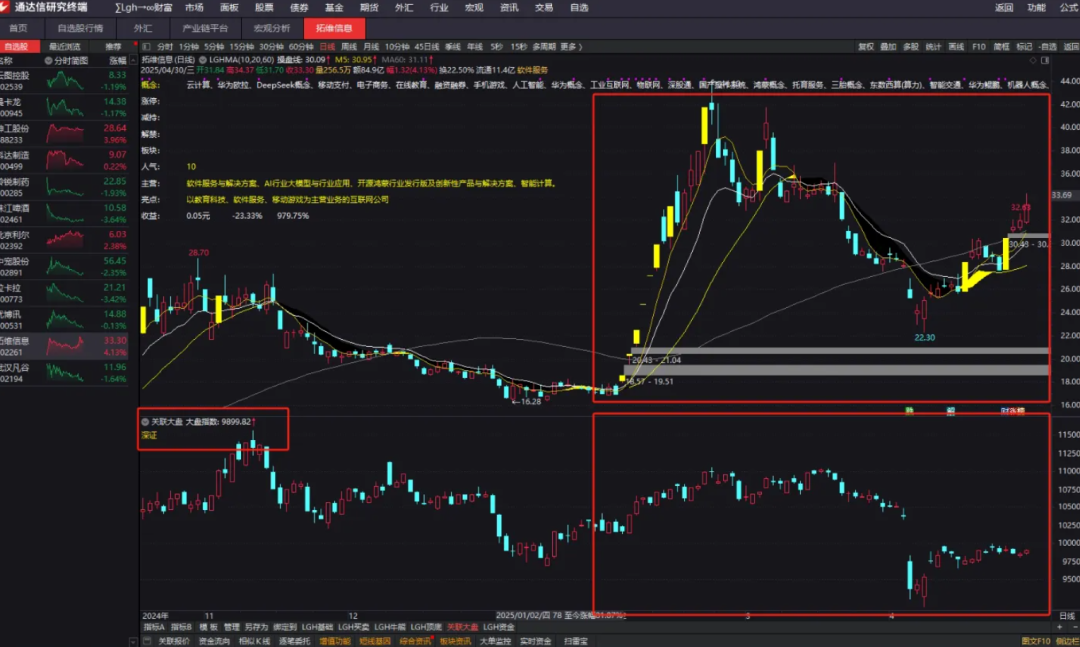Image resolution: width=1080 pixels, height=647 pixels.
Task: Click the small window icon before 关联报价
Action: tap(147, 641)
